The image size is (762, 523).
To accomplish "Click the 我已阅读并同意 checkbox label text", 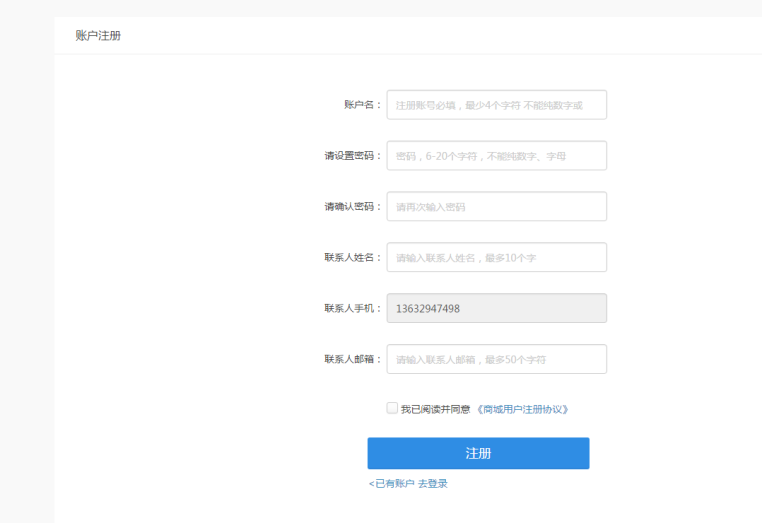I will (435, 409).
